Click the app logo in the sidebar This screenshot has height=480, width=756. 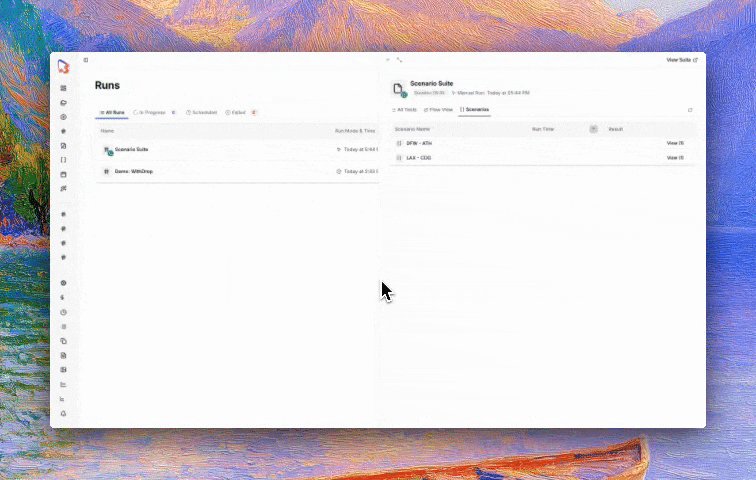pyautogui.click(x=63, y=67)
